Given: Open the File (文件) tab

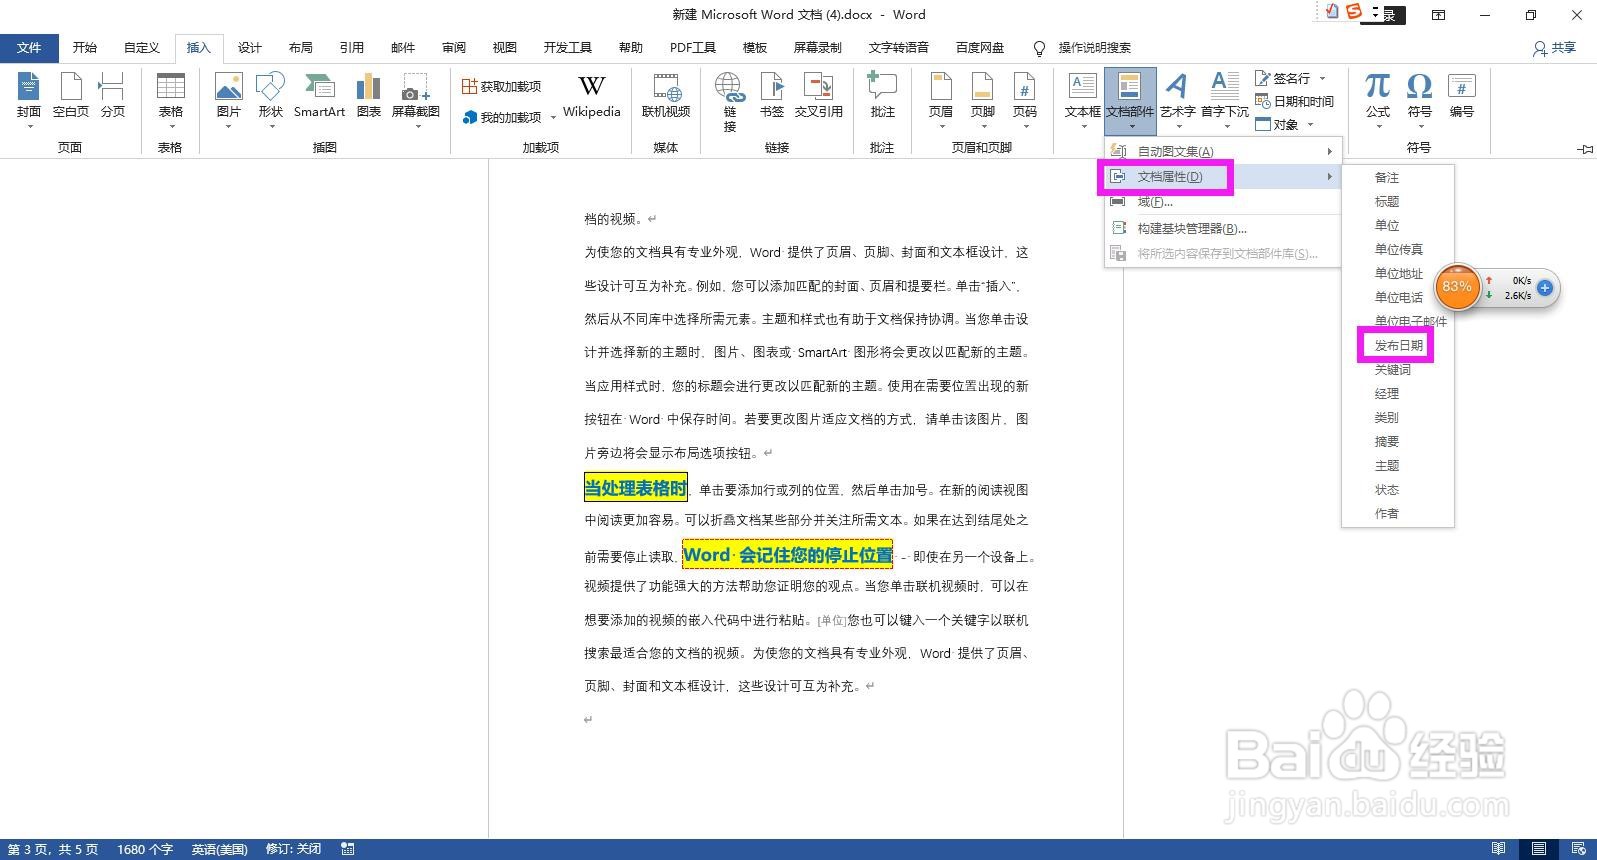Looking at the screenshot, I should [29, 47].
